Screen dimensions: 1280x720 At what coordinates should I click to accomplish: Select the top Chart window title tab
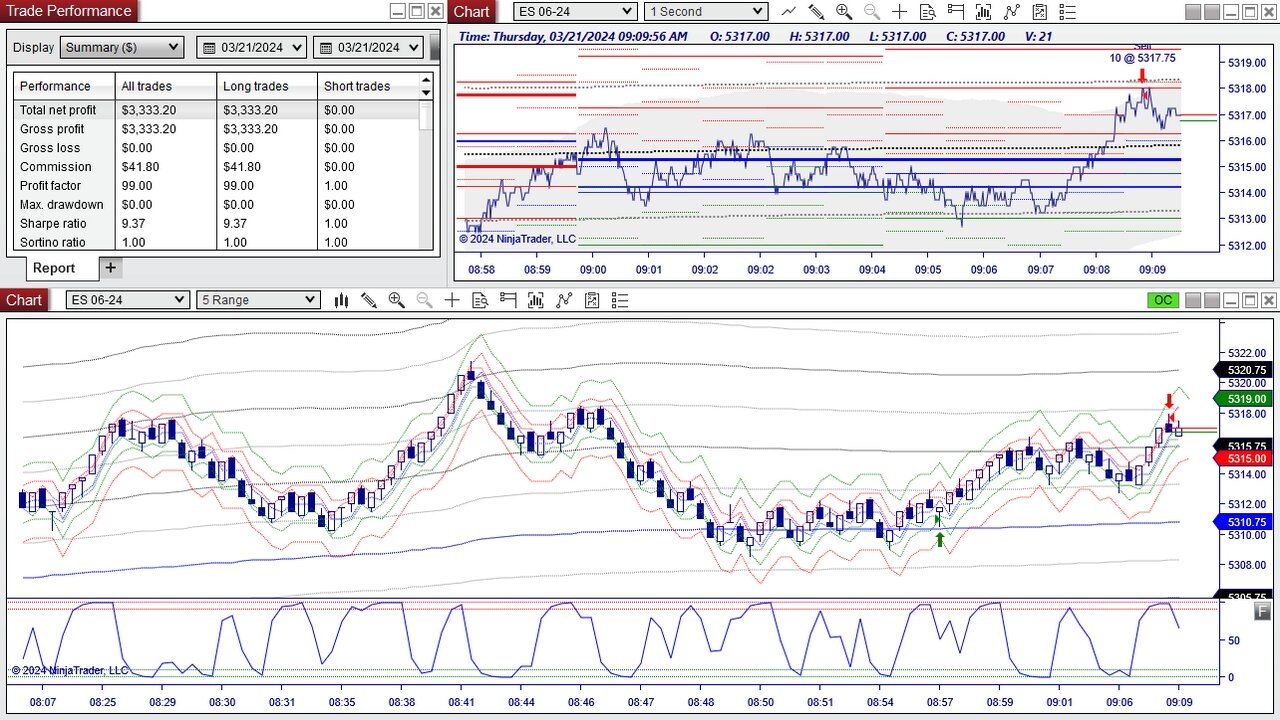coord(471,11)
